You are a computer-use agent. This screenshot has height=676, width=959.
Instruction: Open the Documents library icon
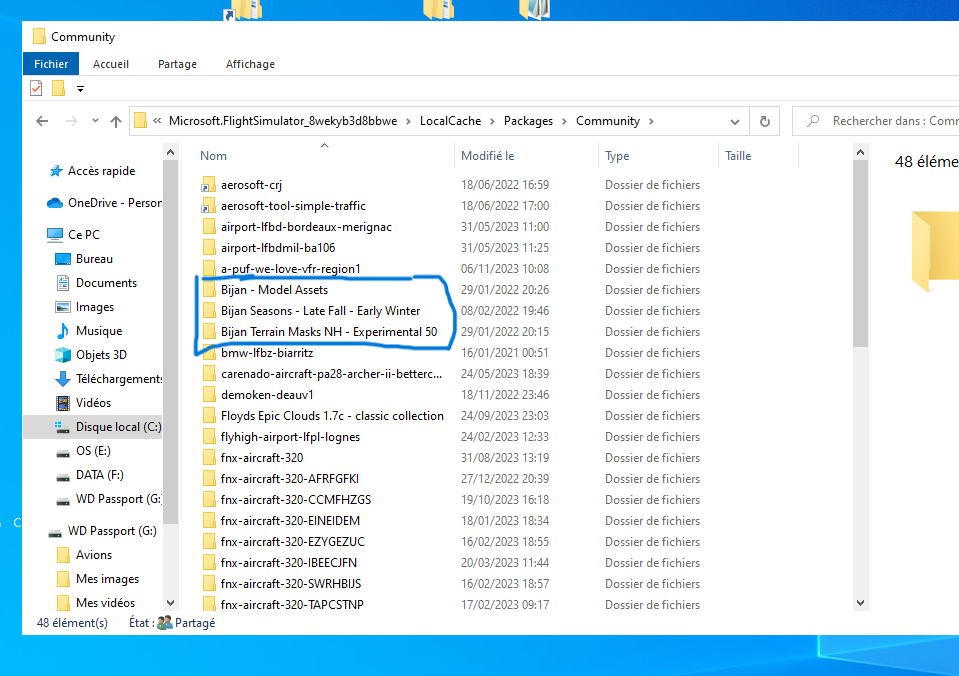point(62,283)
